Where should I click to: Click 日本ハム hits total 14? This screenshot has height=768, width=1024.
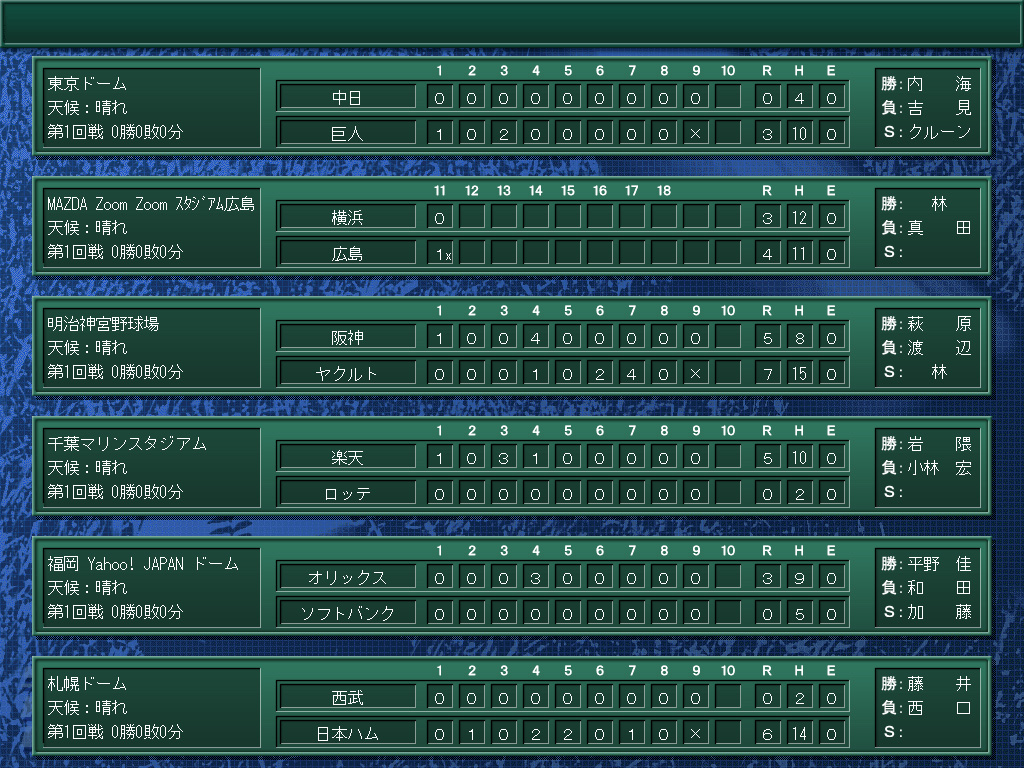coord(799,734)
